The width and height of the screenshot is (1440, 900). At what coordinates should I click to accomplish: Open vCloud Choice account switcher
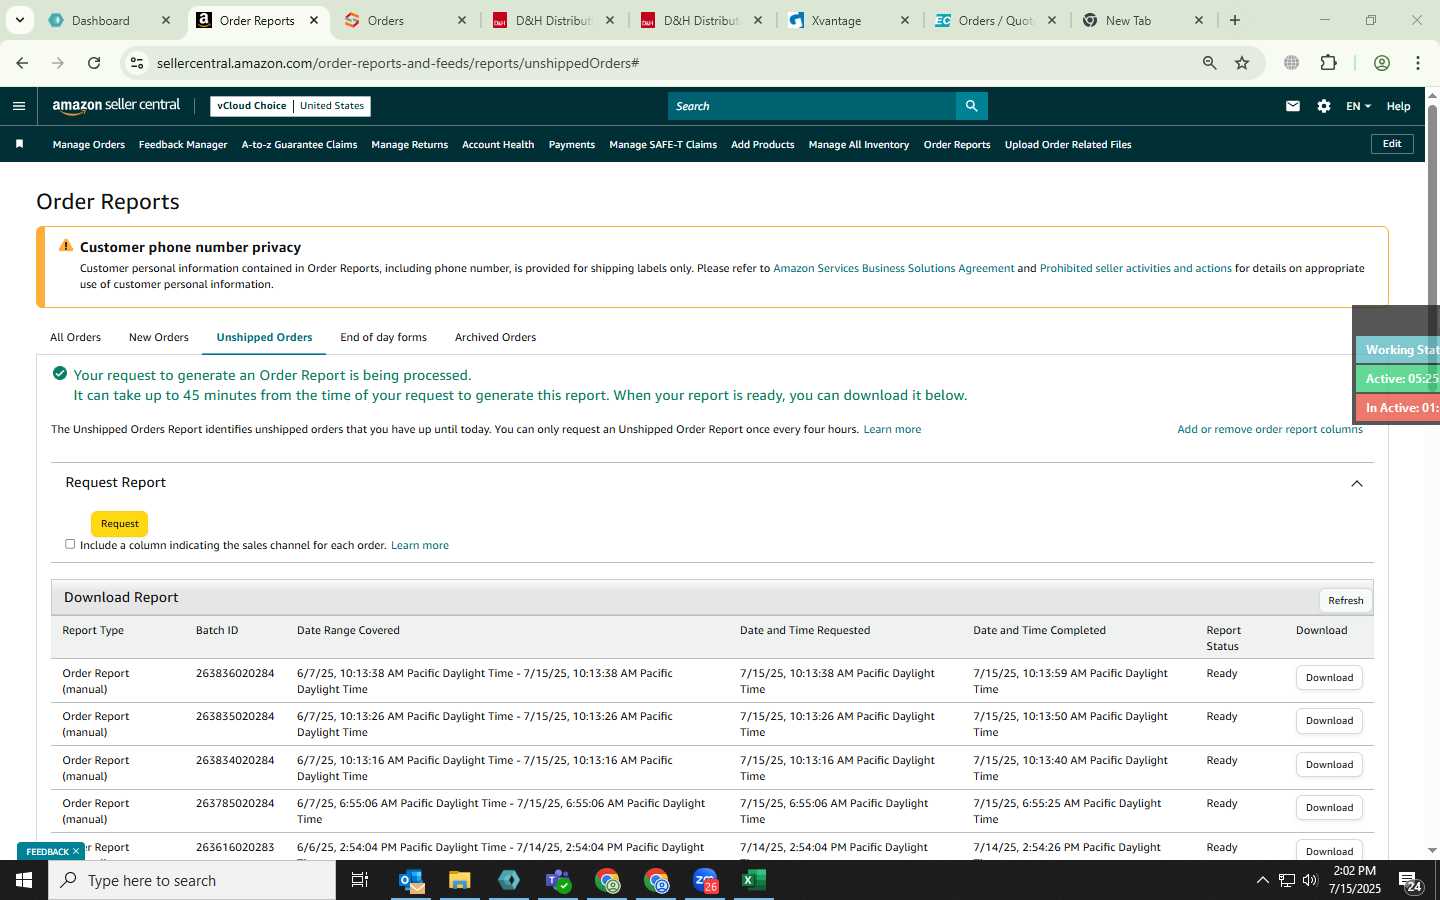(x=290, y=106)
